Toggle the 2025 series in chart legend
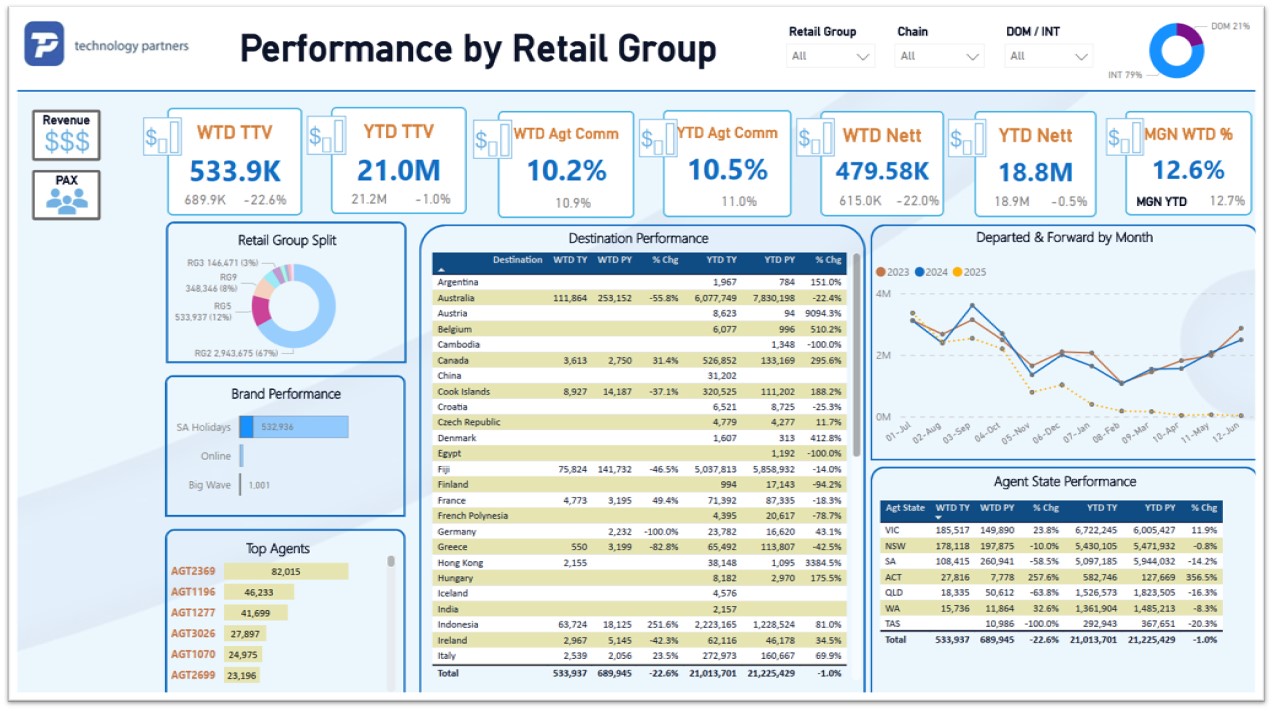 coord(969,272)
